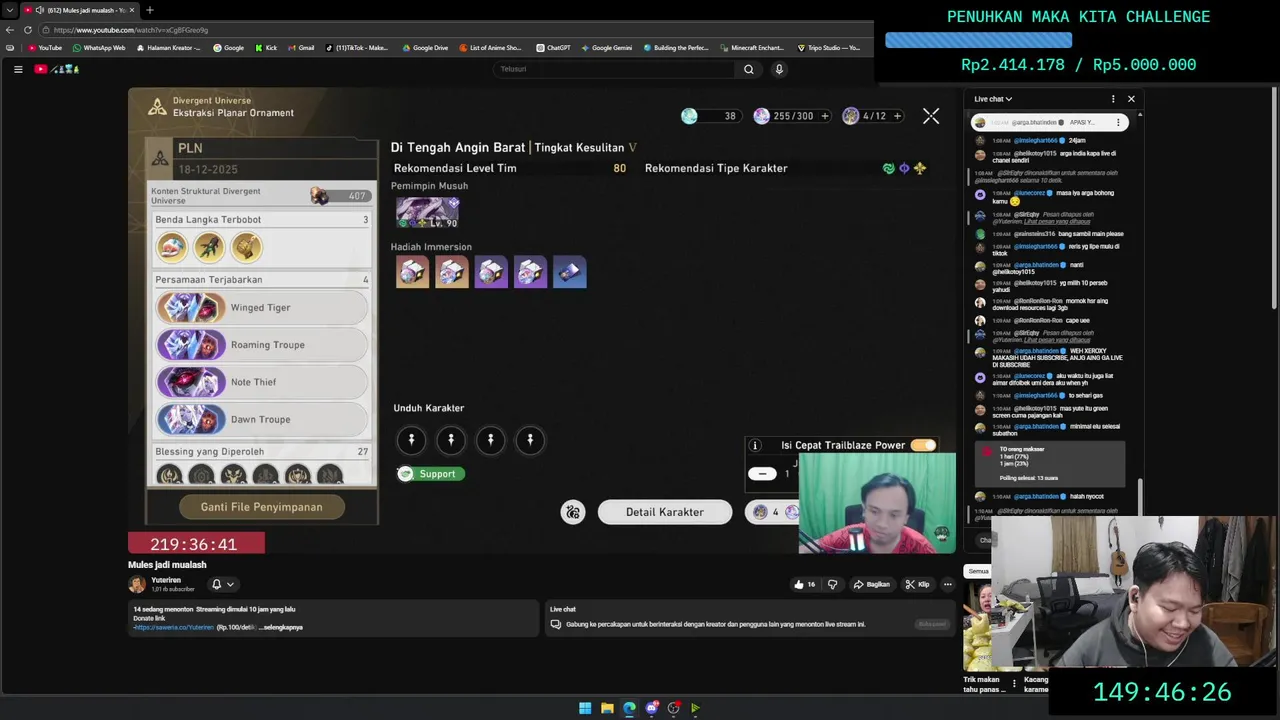Open the TikTok bookmark
The image size is (1280, 720).
pos(357,48)
